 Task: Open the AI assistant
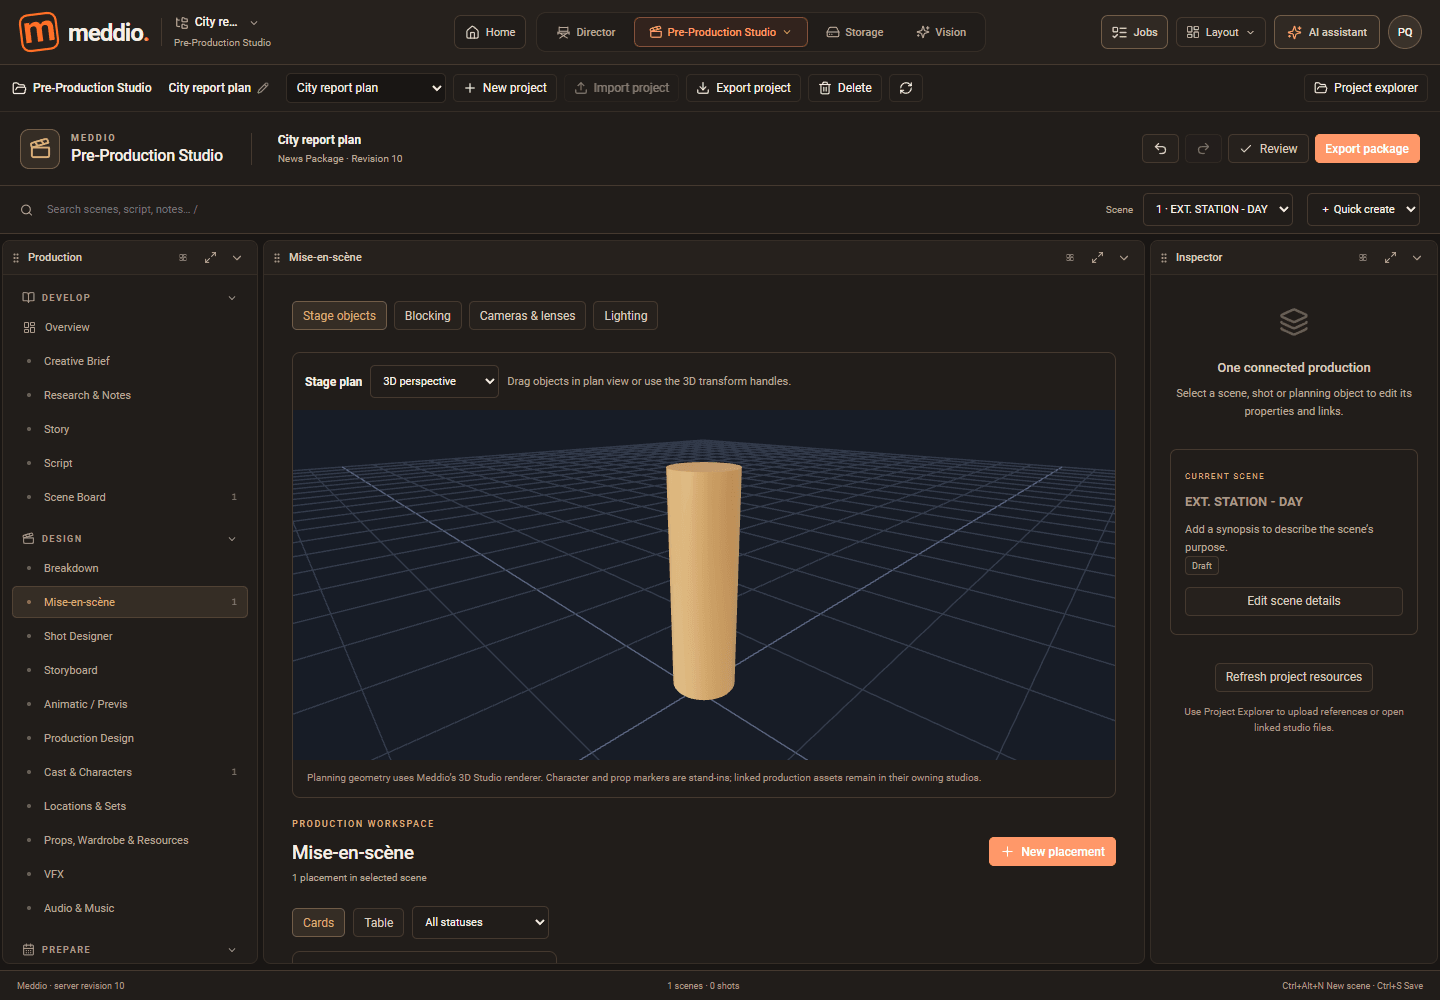click(x=1327, y=32)
